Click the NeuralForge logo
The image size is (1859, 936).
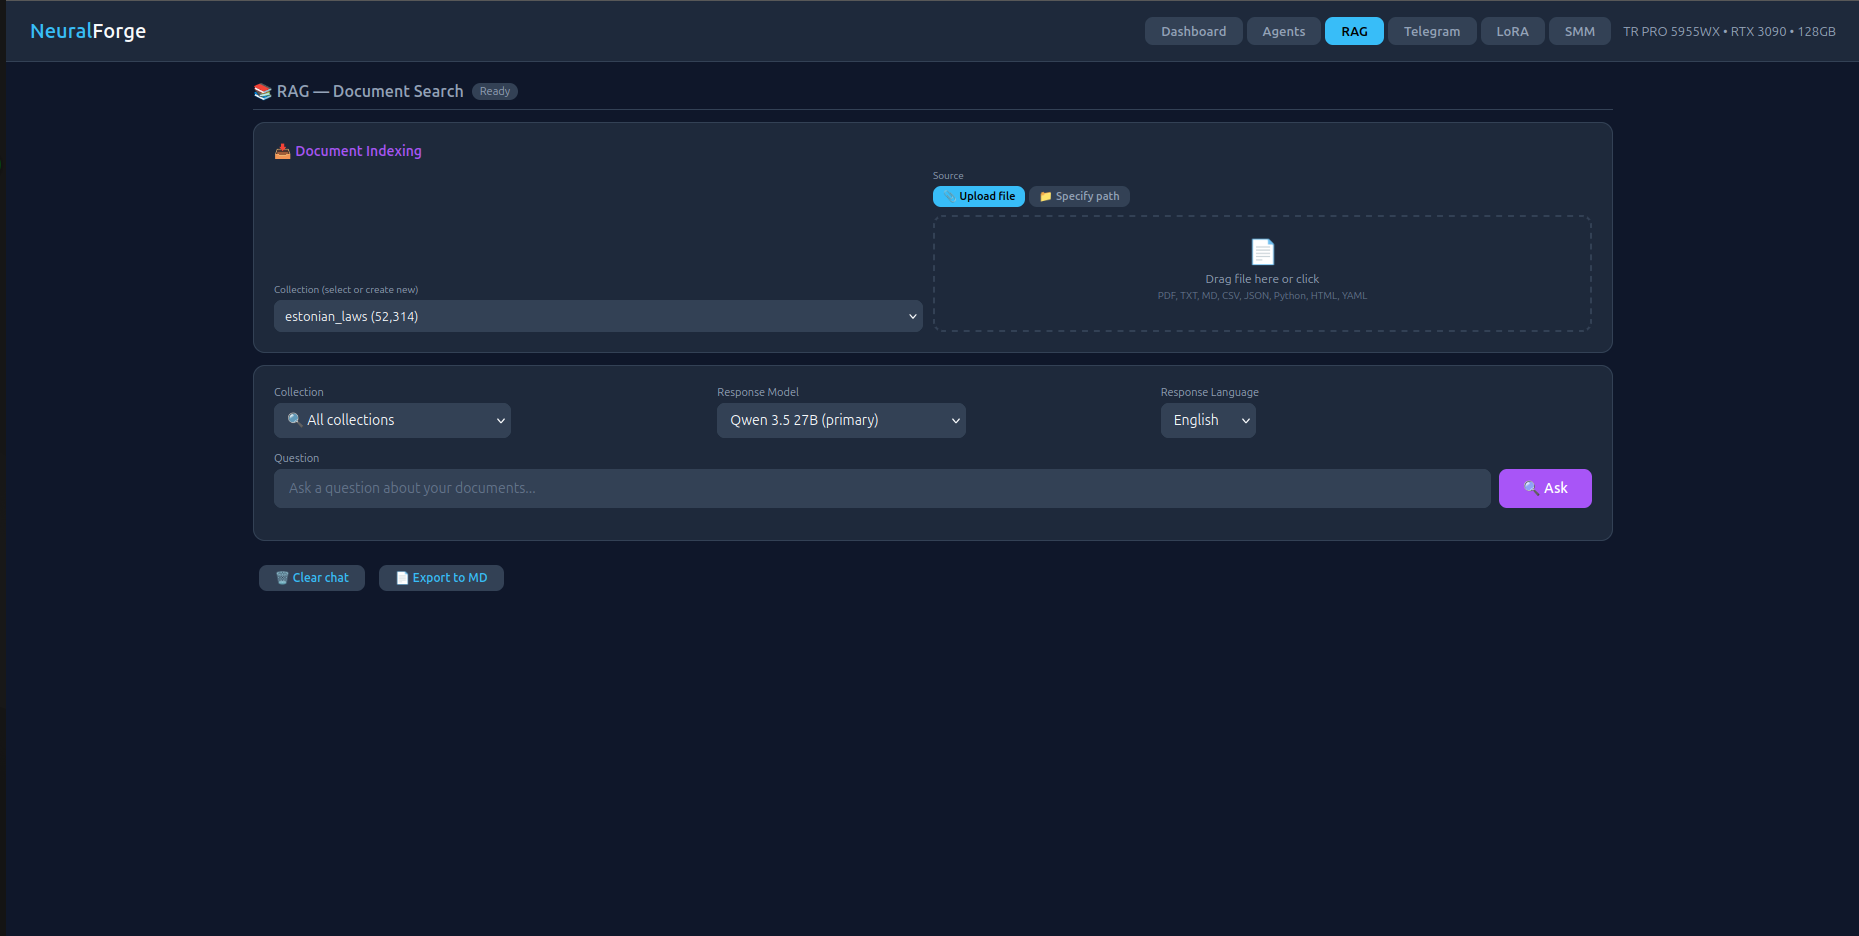click(88, 31)
